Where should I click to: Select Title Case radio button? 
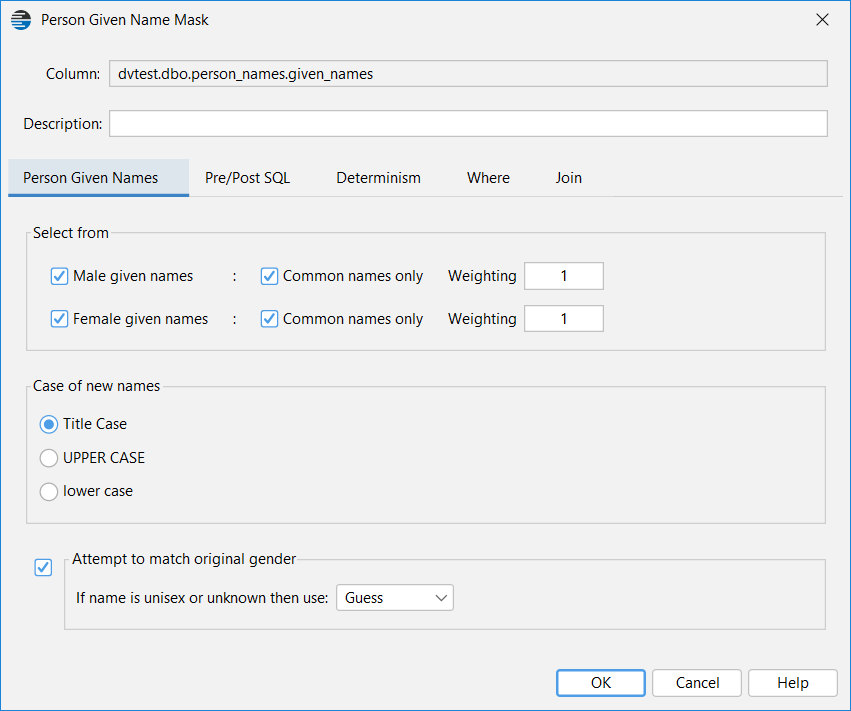click(x=49, y=424)
